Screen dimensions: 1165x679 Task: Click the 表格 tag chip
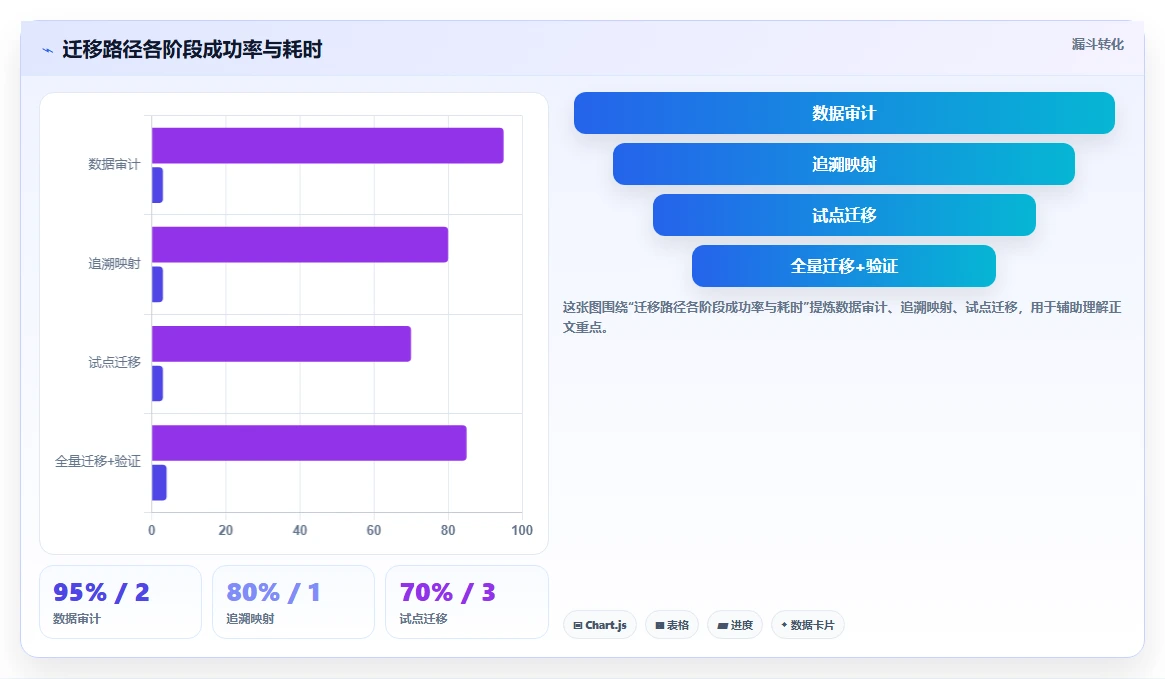point(672,625)
